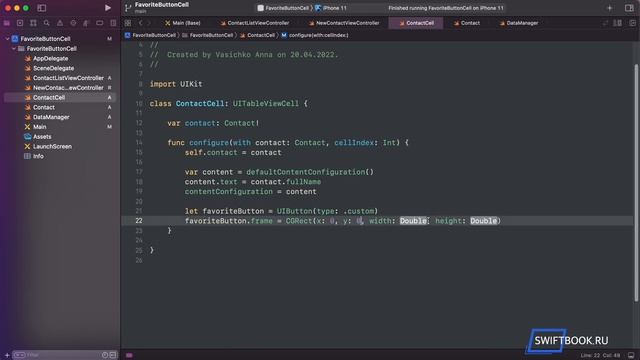Open the Symbol navigator
640x360 pixels.
tap(33, 23)
